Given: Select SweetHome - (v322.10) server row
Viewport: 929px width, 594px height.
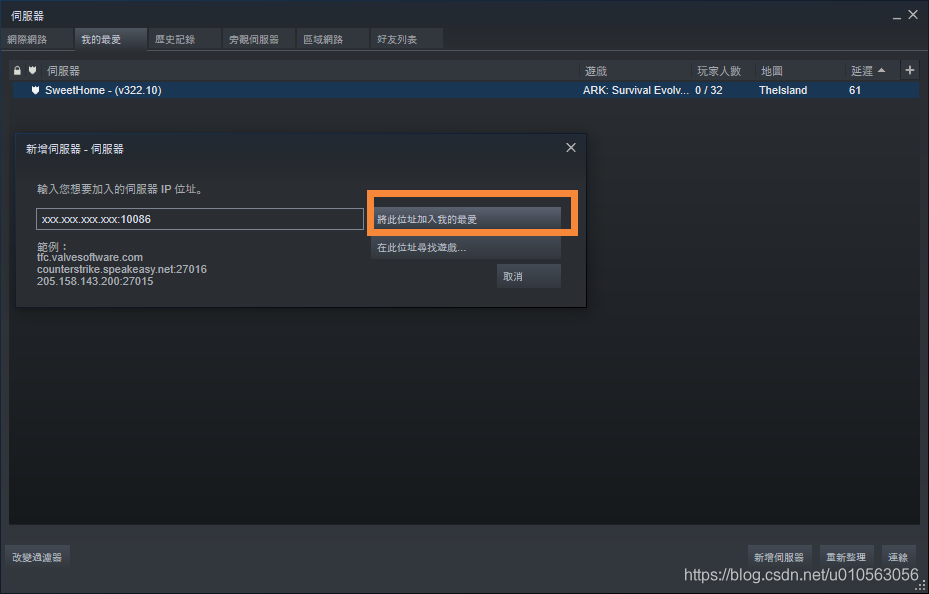Looking at the screenshot, I should pos(465,90).
